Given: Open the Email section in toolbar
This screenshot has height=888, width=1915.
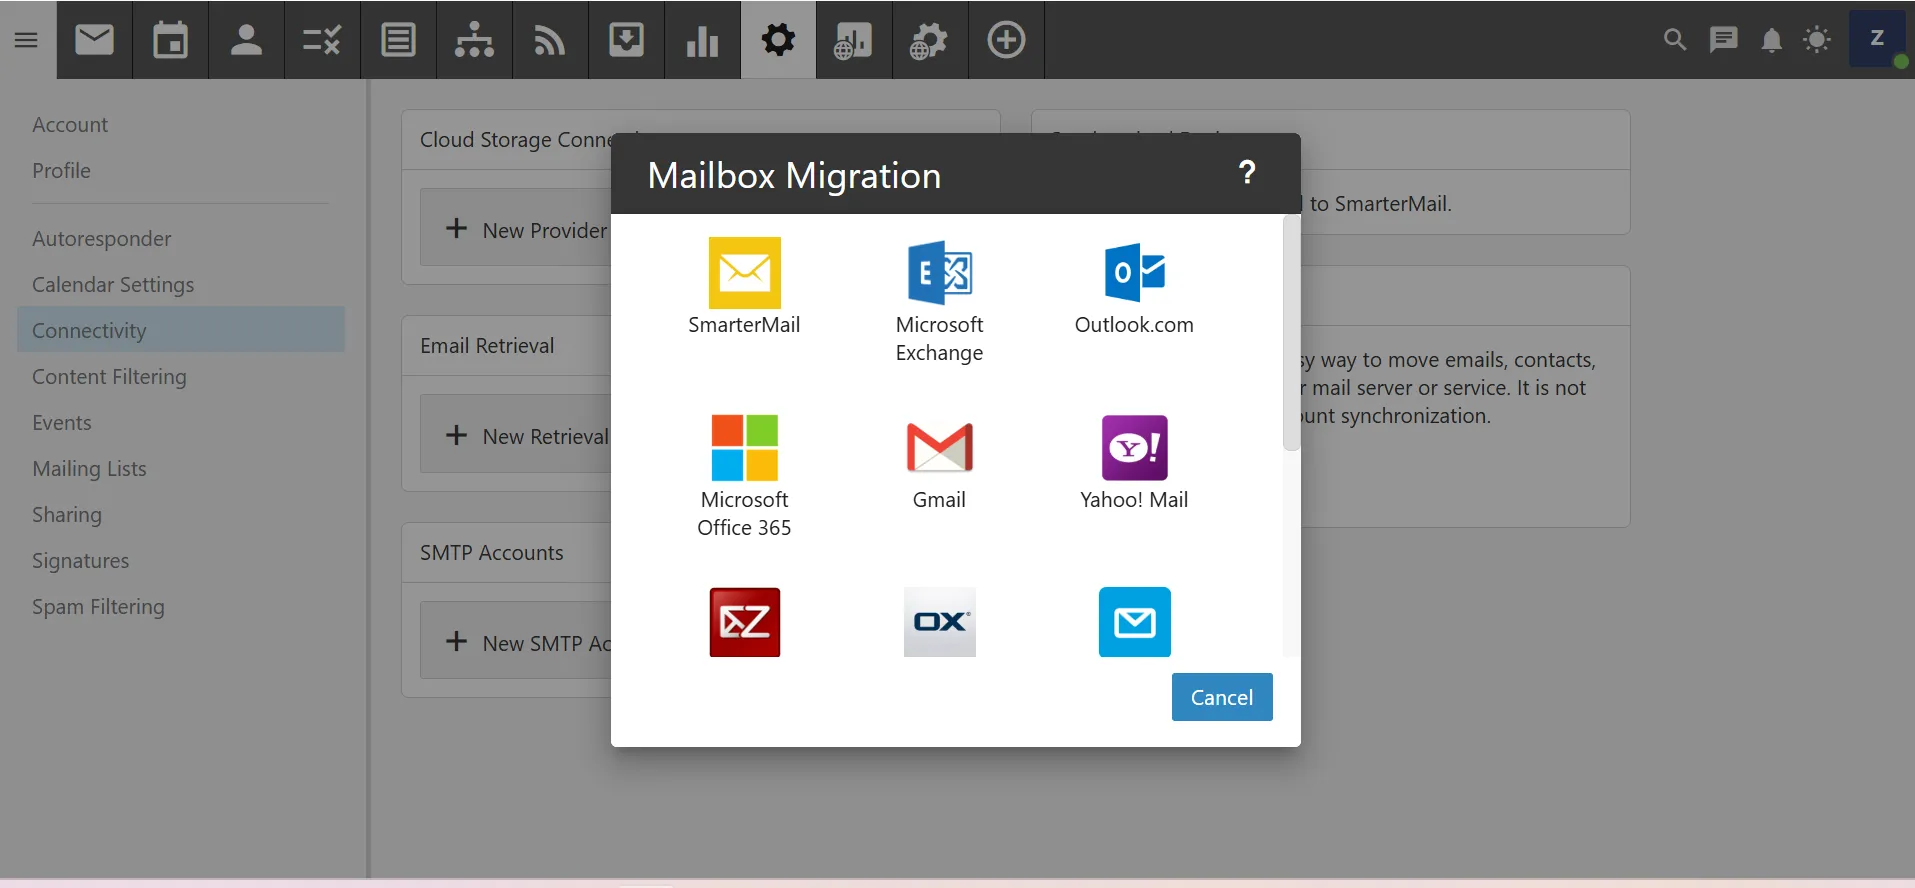Looking at the screenshot, I should point(95,40).
